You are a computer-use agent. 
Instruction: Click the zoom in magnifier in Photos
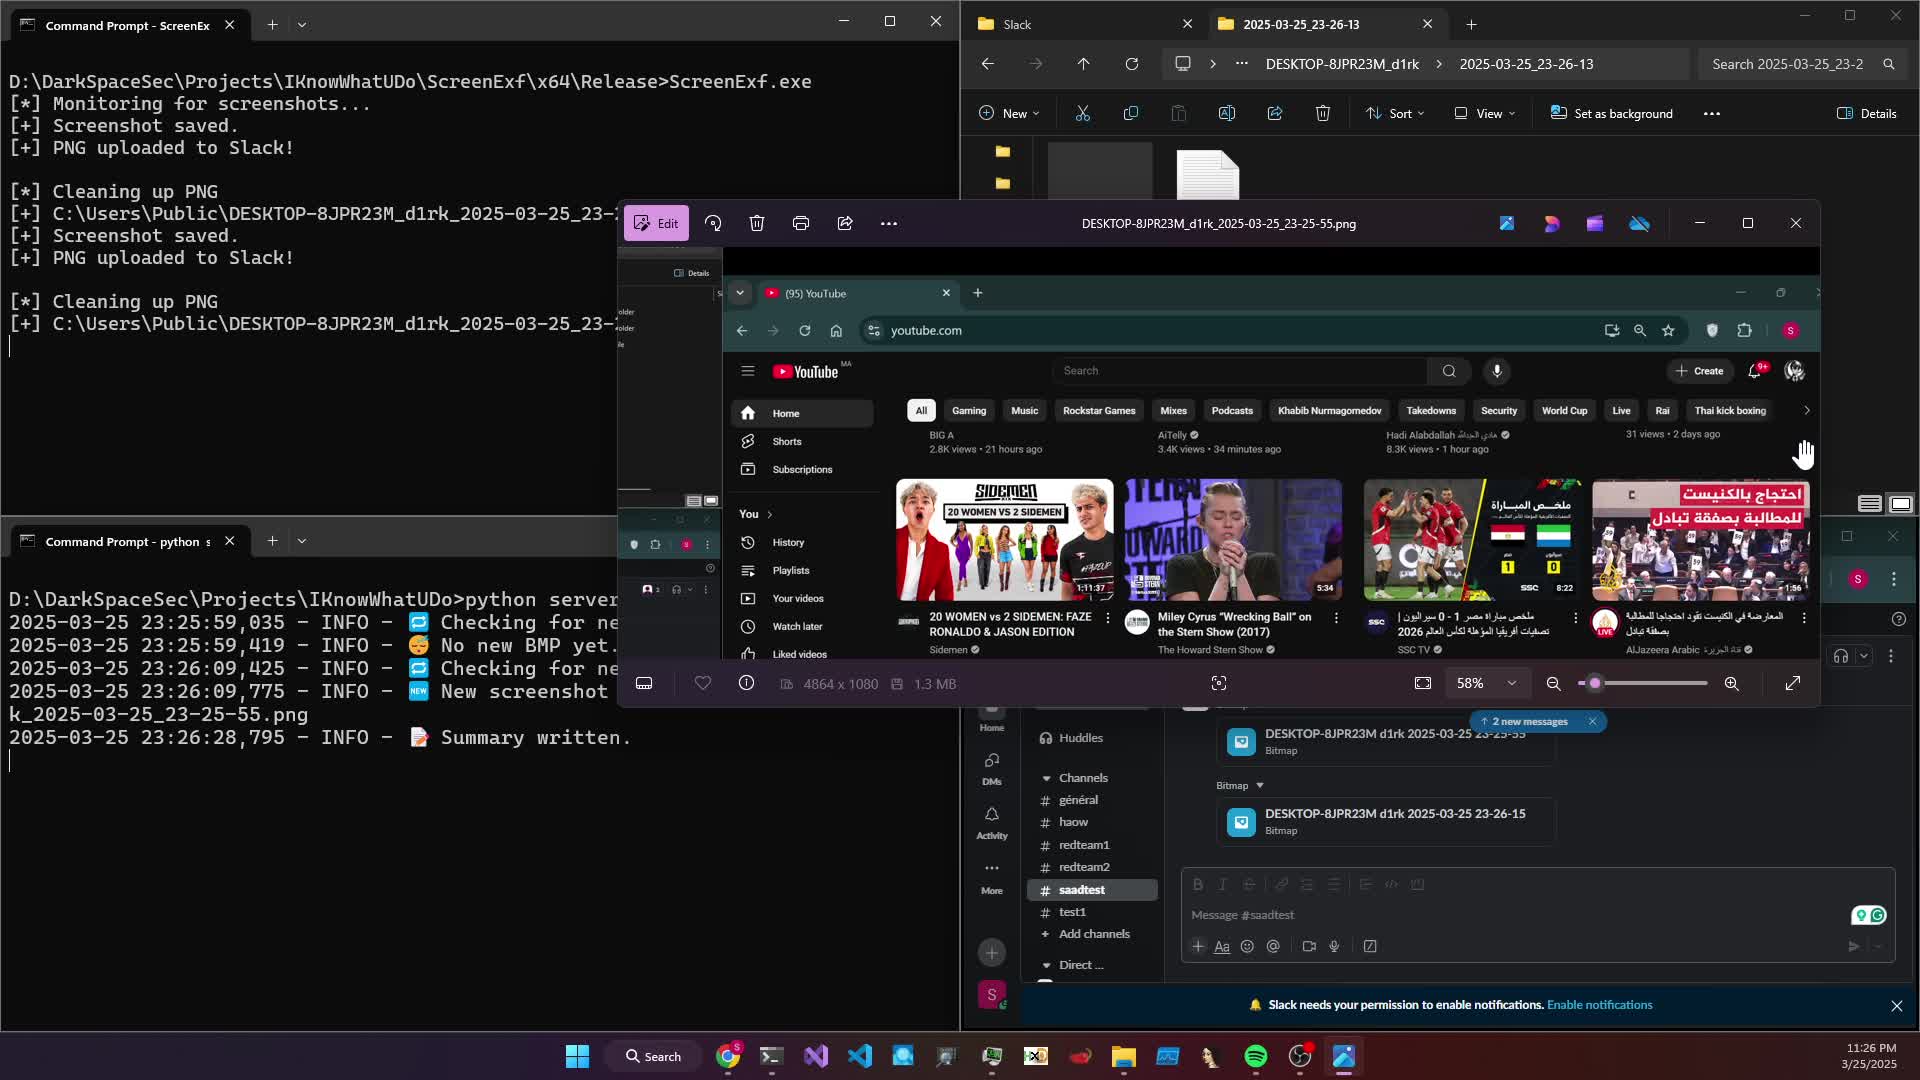pyautogui.click(x=1731, y=683)
